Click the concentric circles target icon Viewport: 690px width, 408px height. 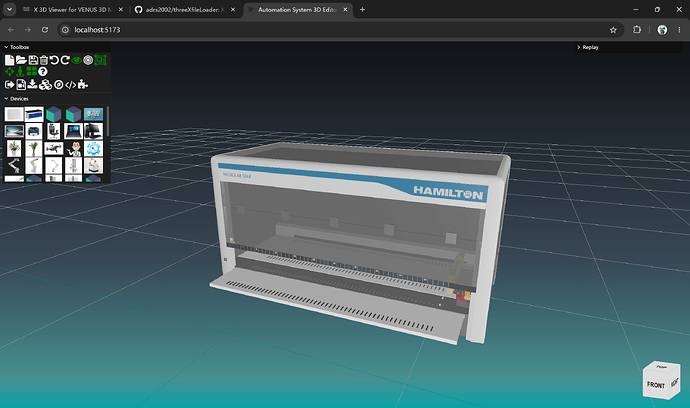[88, 60]
